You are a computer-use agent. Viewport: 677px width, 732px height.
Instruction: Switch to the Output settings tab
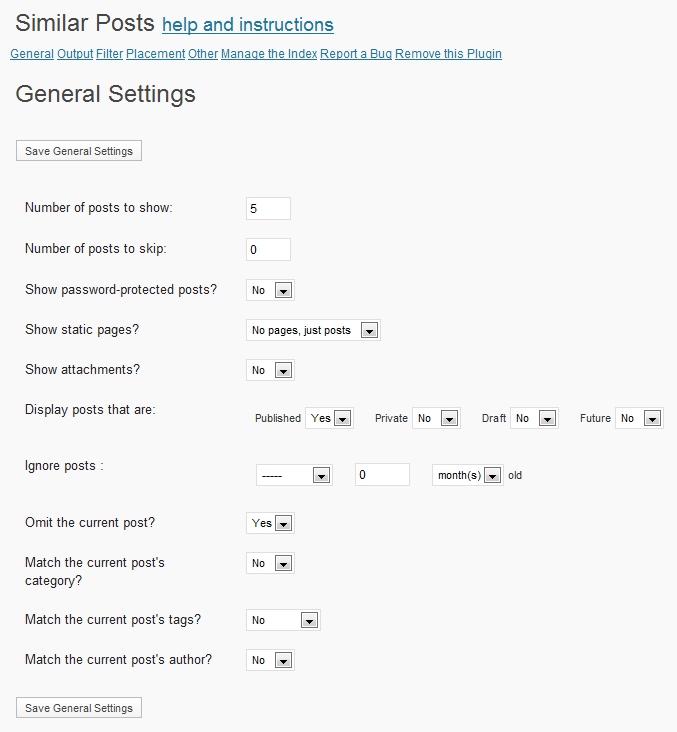coord(75,54)
